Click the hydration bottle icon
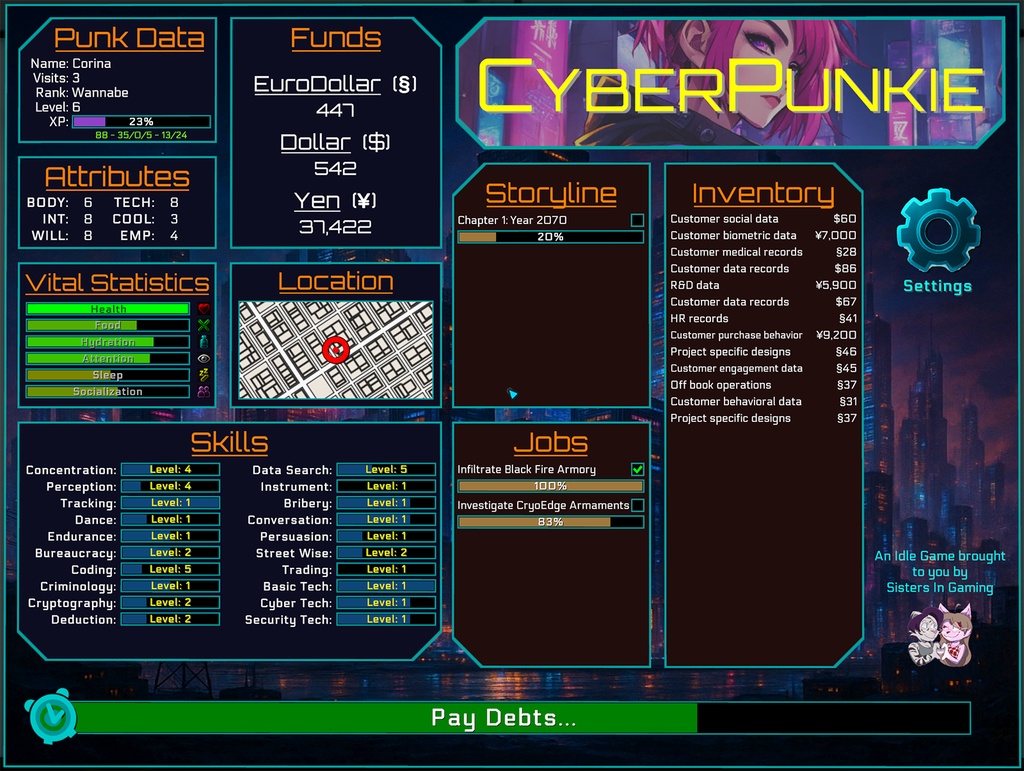The image size is (1024, 771). [201, 341]
